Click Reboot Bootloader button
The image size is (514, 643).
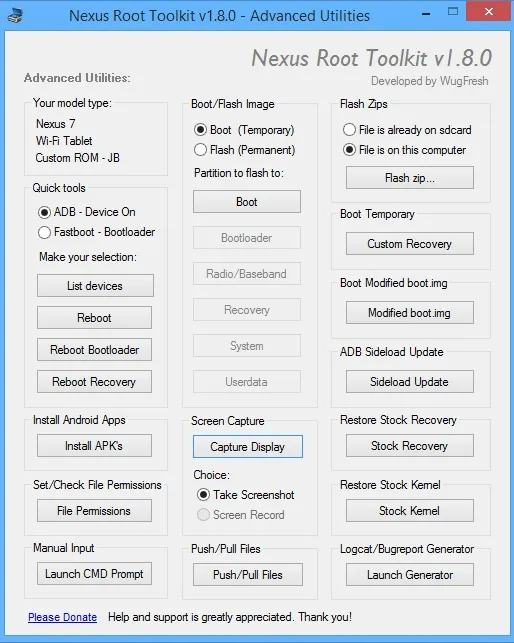tap(94, 350)
